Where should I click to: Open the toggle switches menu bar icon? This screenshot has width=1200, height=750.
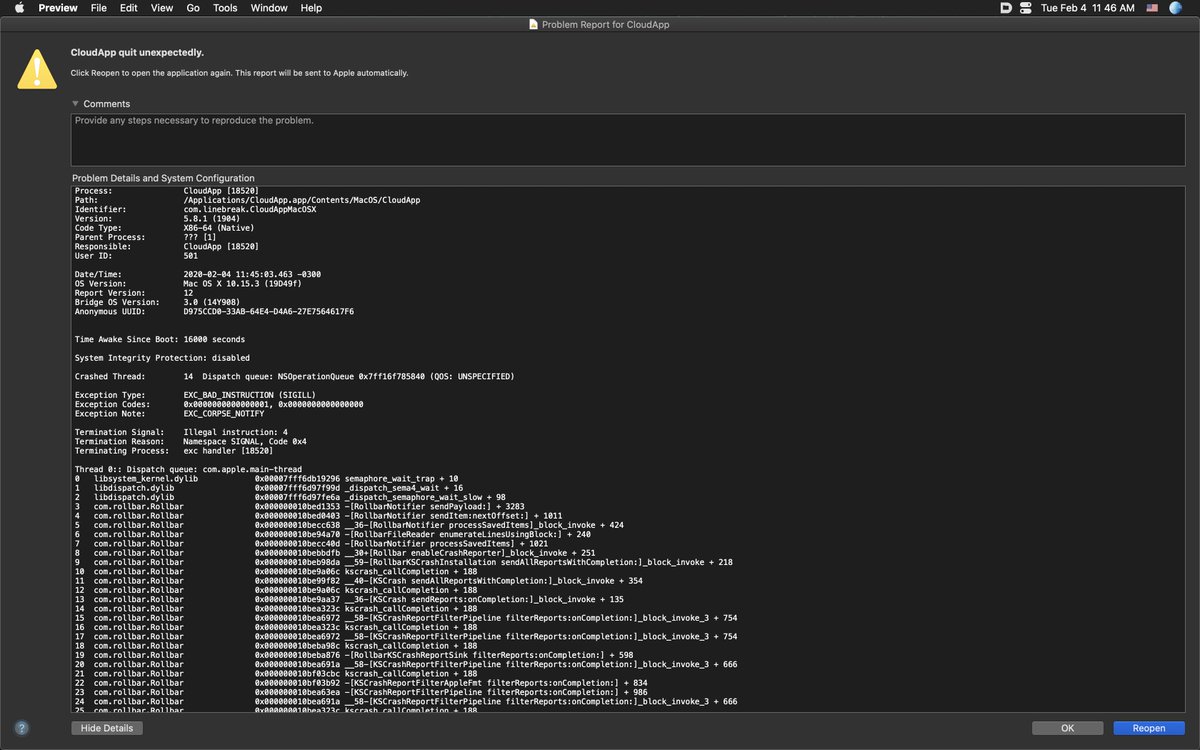click(1025, 7)
